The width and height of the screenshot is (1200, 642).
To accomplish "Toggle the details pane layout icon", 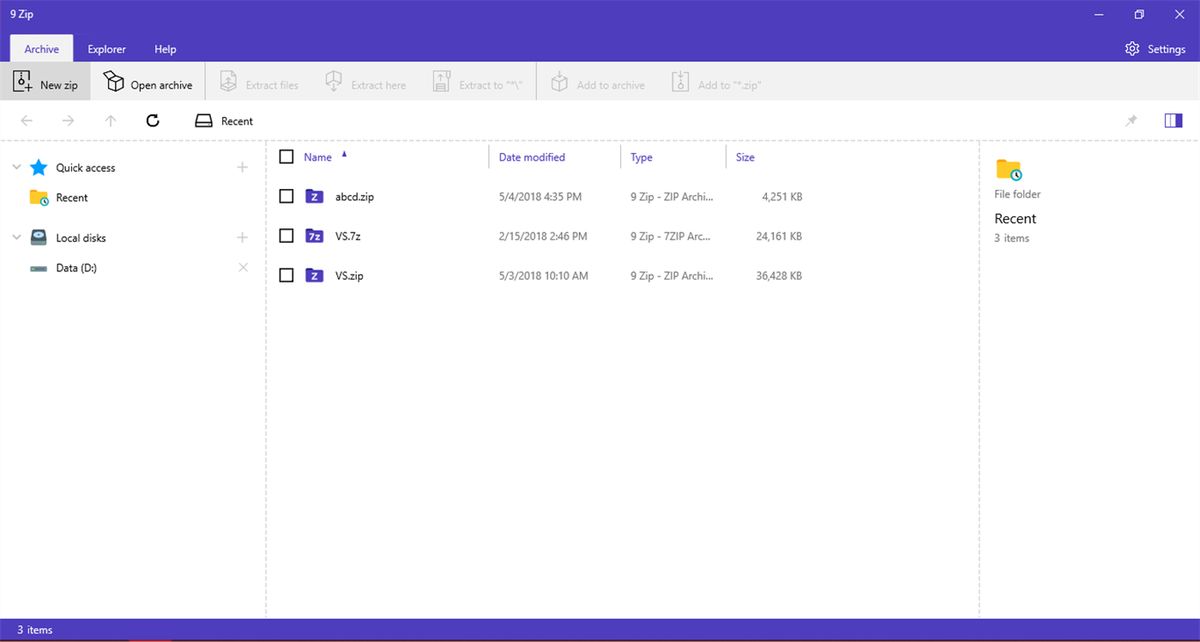I will tap(1173, 121).
